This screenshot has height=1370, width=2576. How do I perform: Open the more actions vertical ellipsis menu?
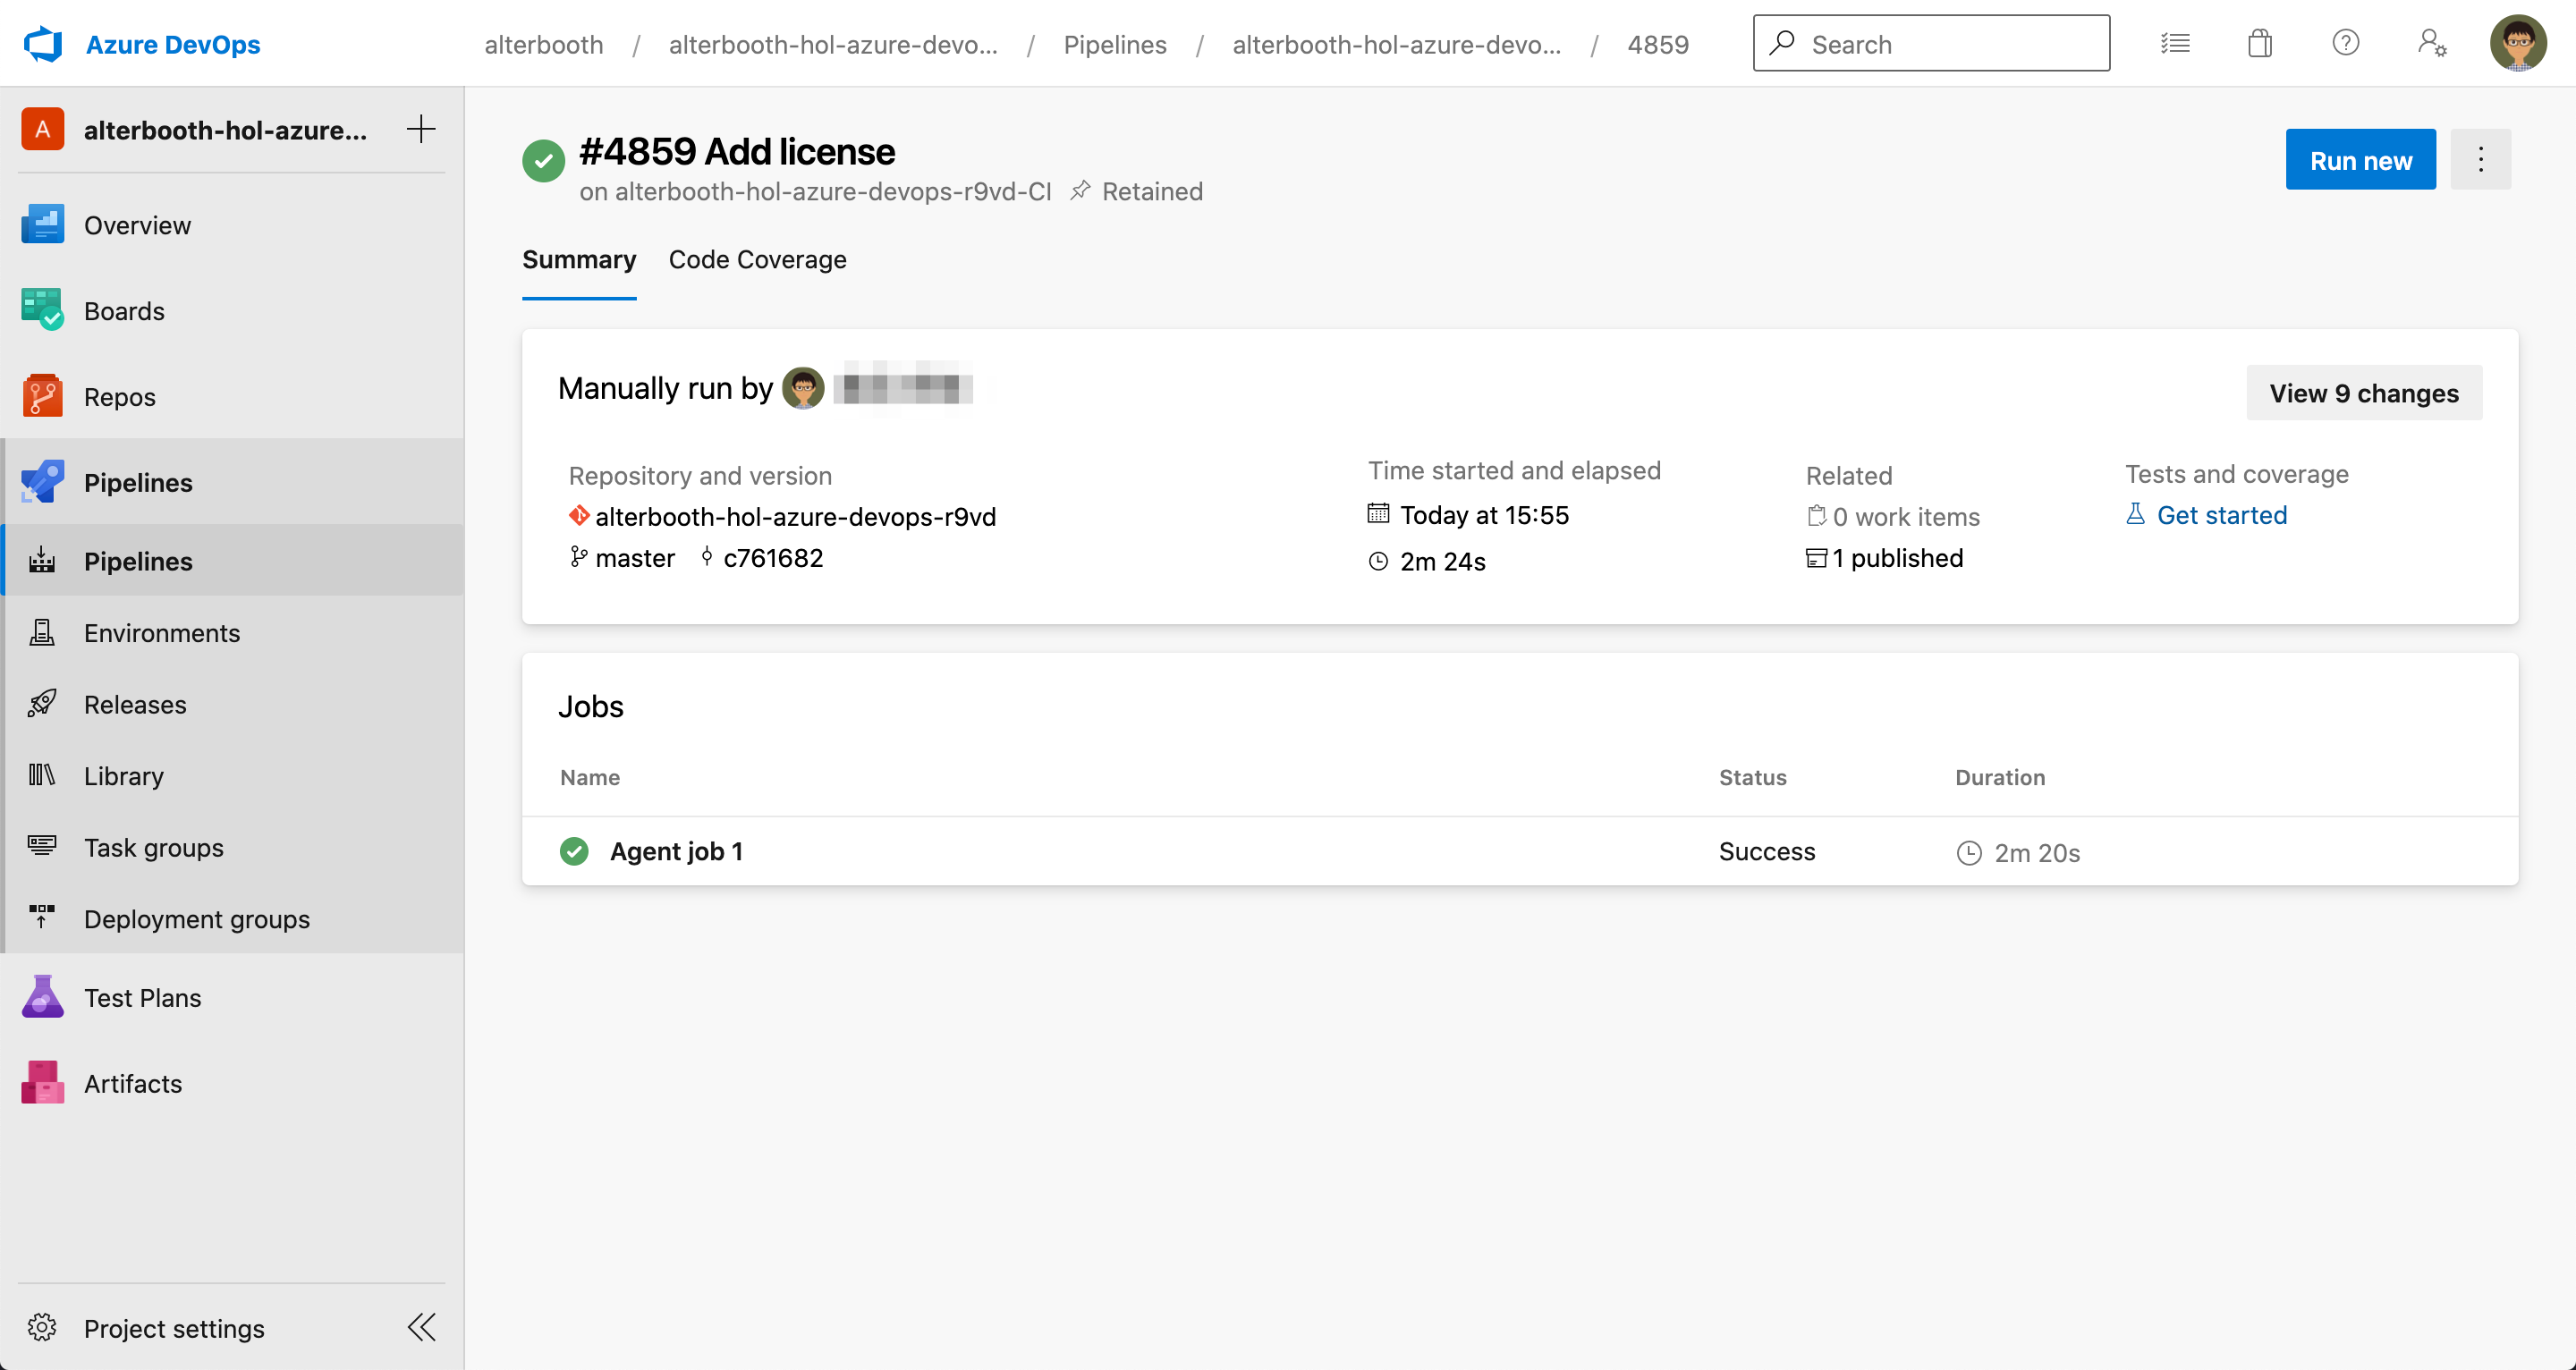(x=2480, y=159)
